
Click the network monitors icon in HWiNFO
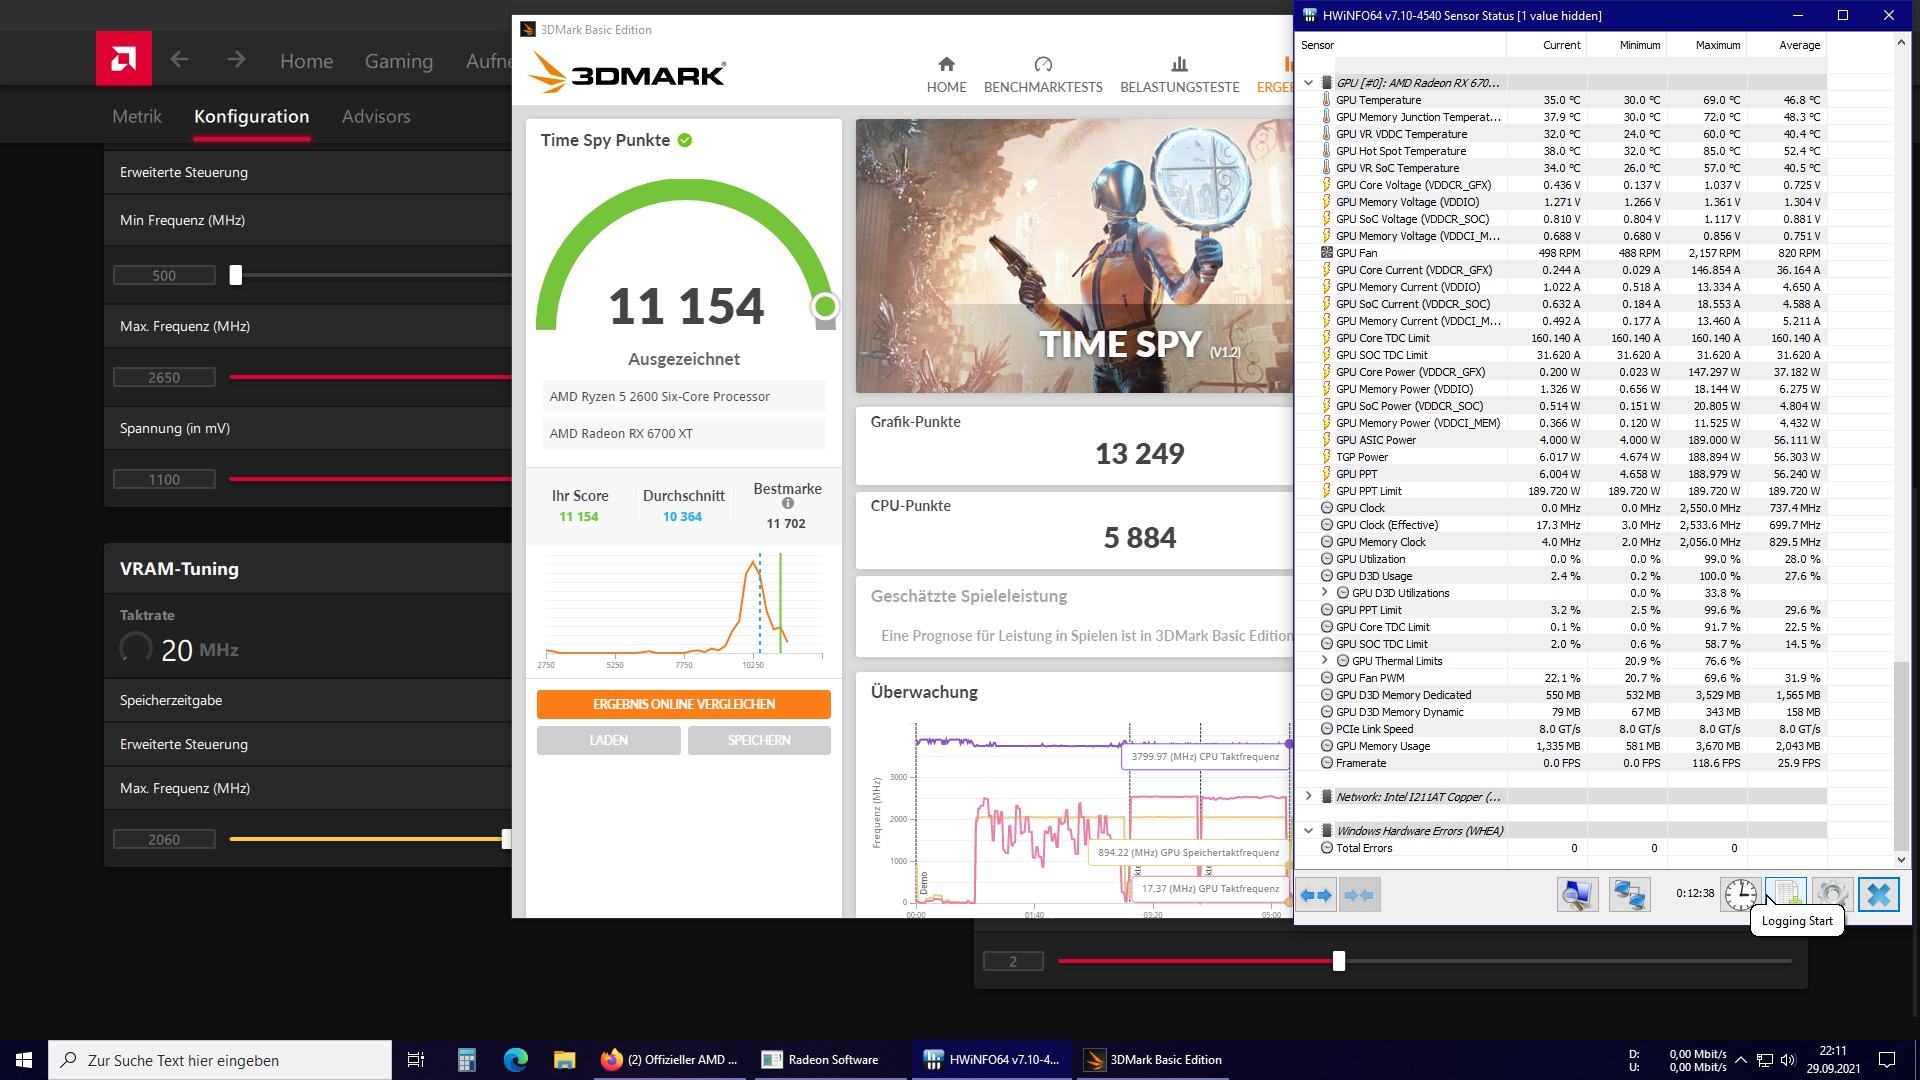point(1629,895)
